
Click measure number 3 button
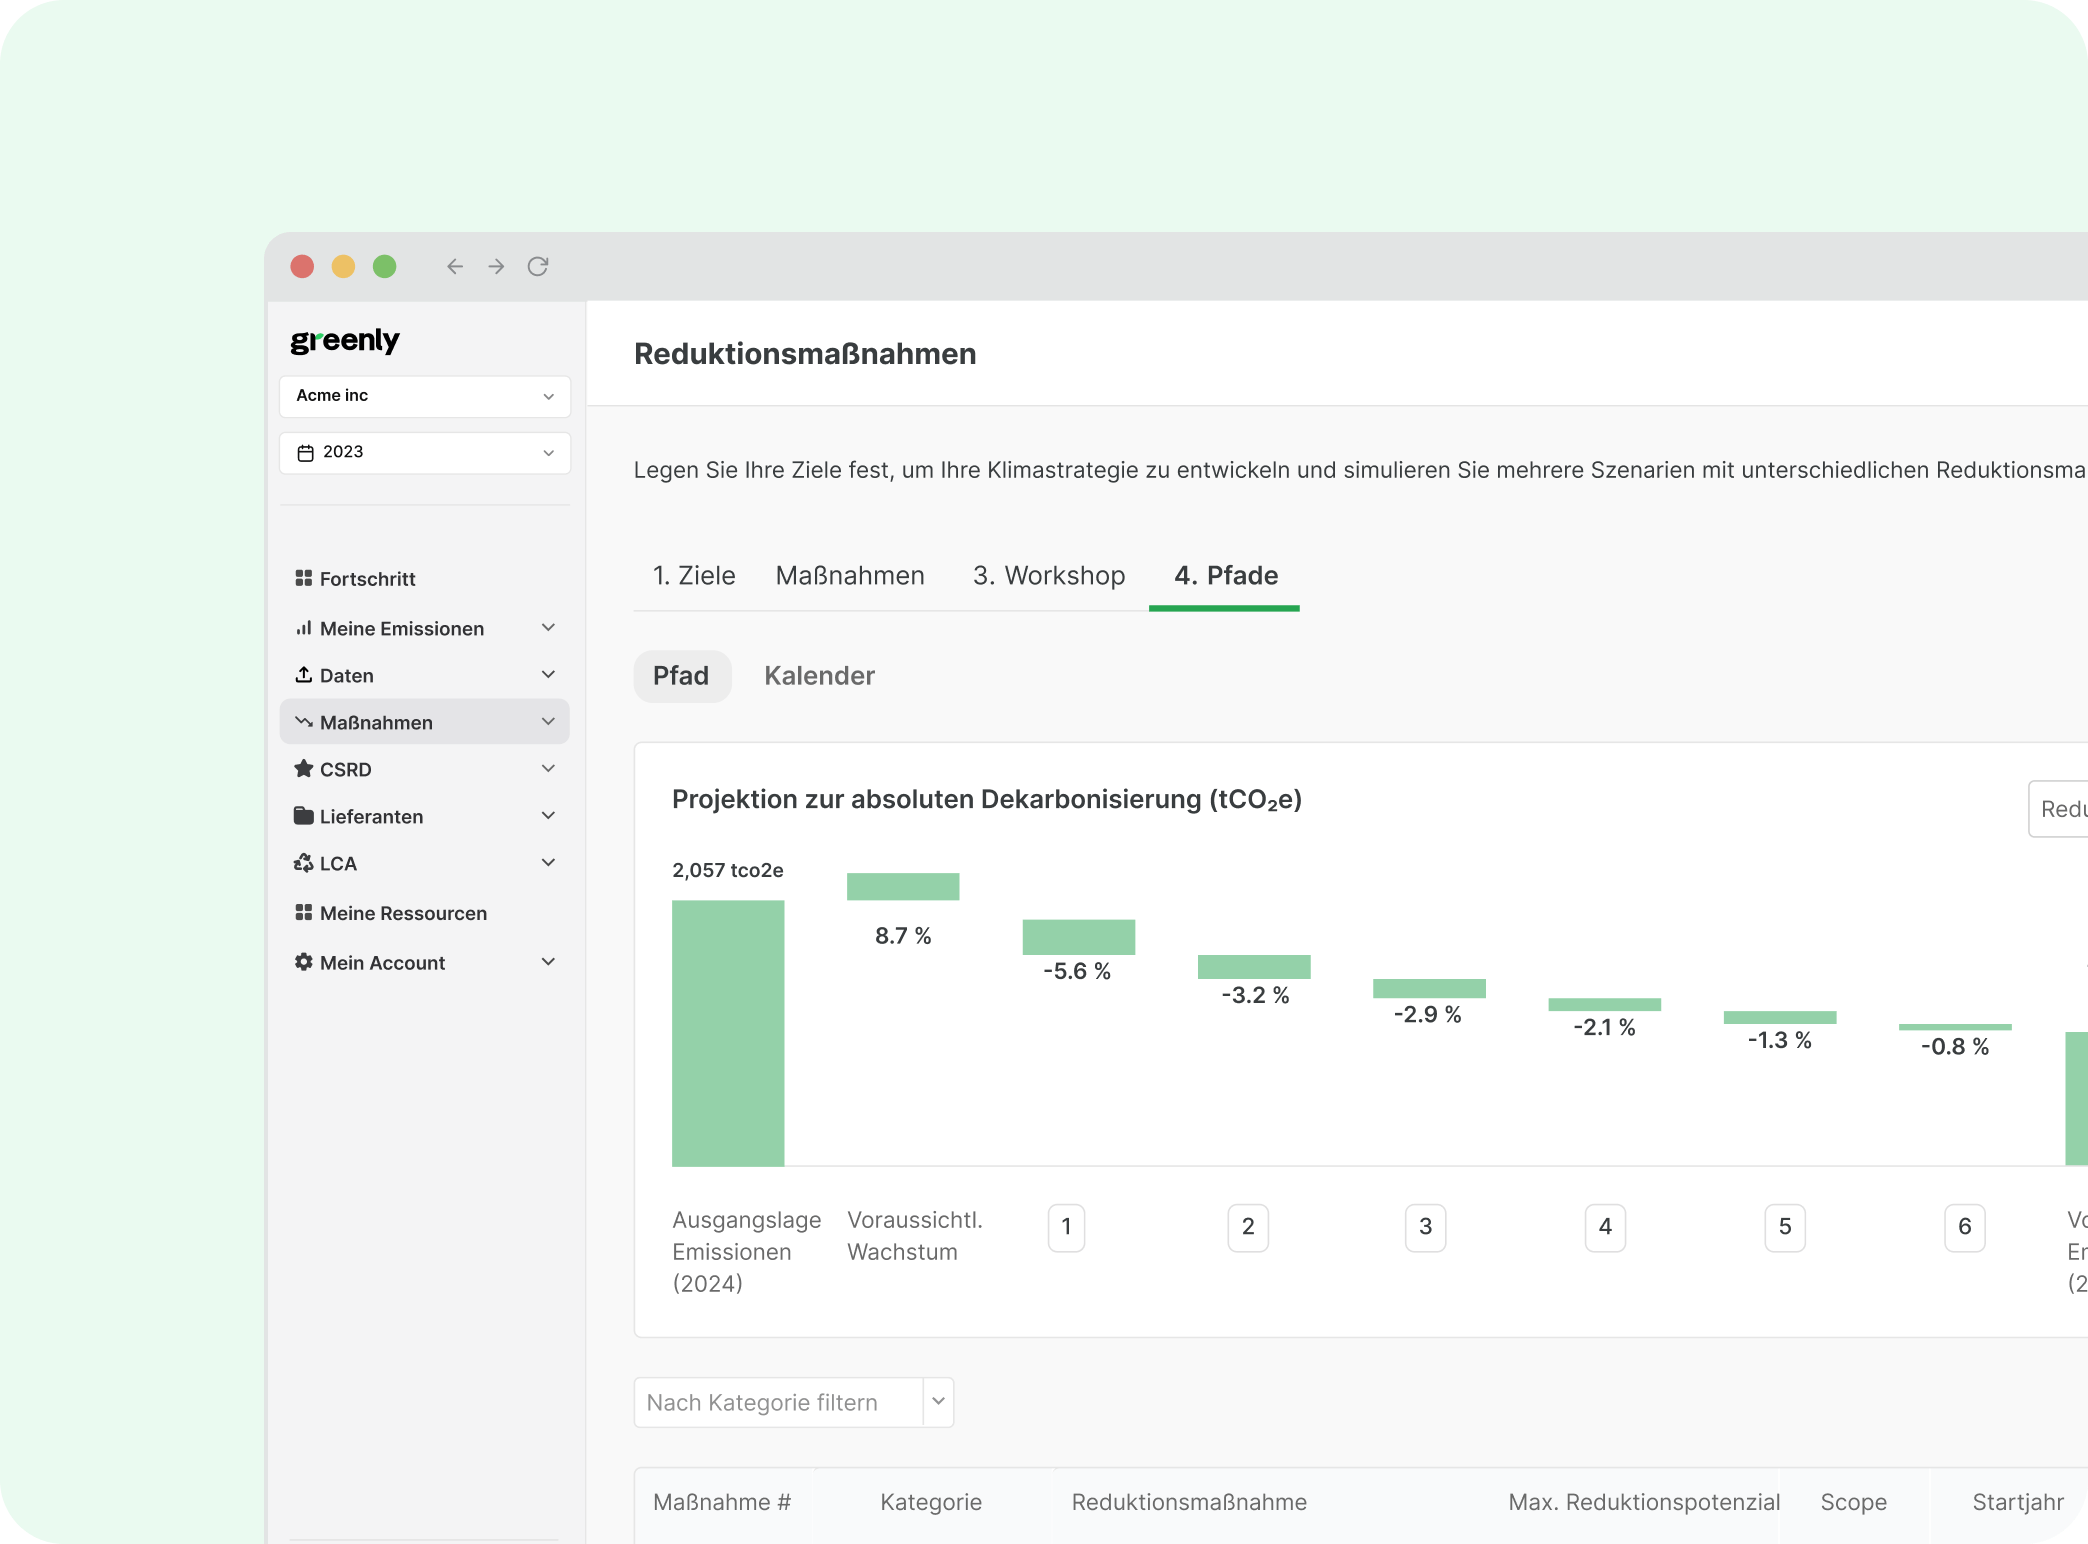1425,1227
